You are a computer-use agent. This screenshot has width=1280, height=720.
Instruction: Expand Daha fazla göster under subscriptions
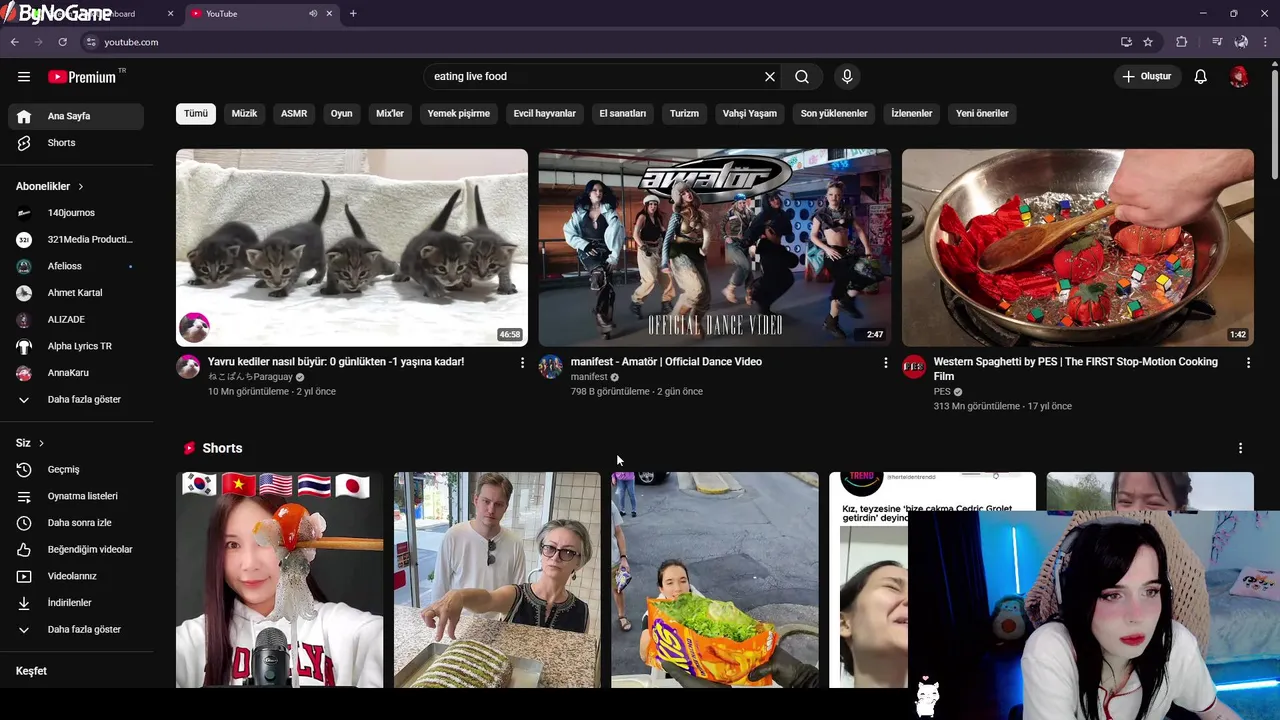pos(76,400)
